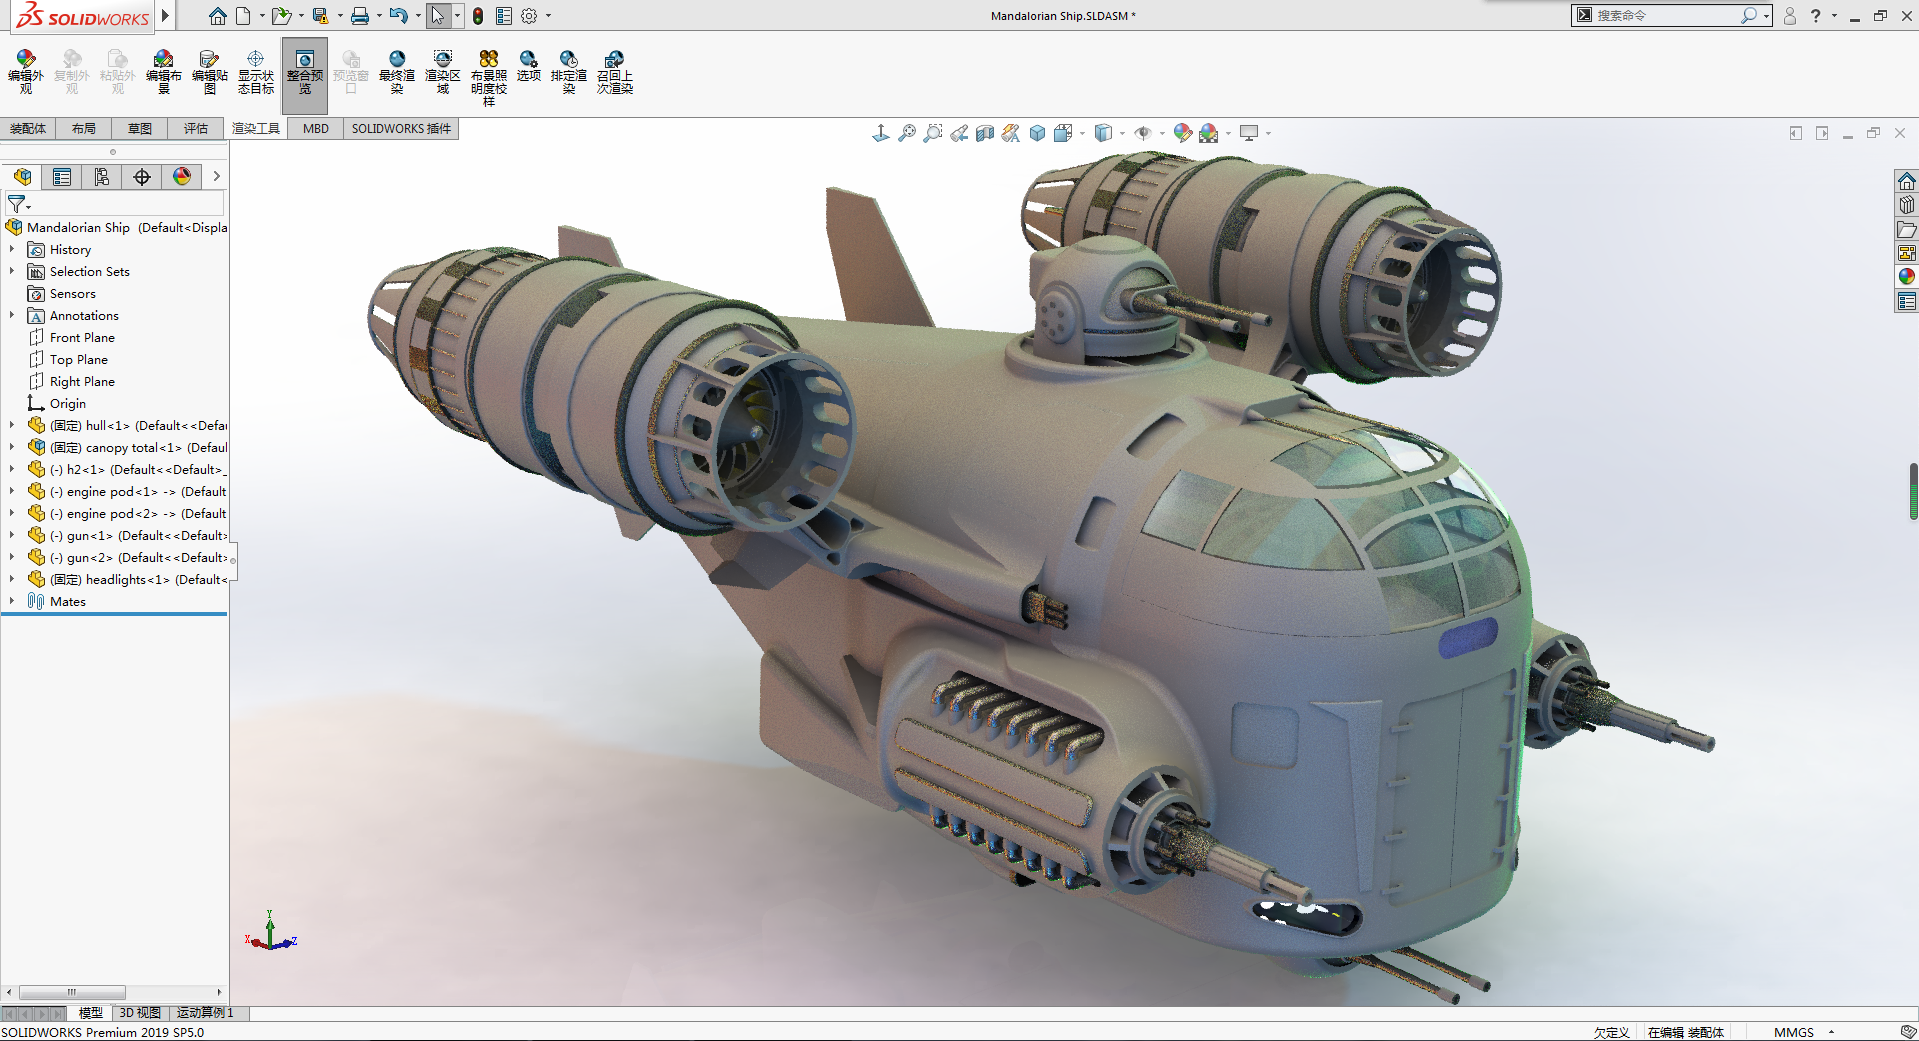The height and width of the screenshot is (1041, 1919).
Task: Click the Save icon
Action: (x=320, y=16)
